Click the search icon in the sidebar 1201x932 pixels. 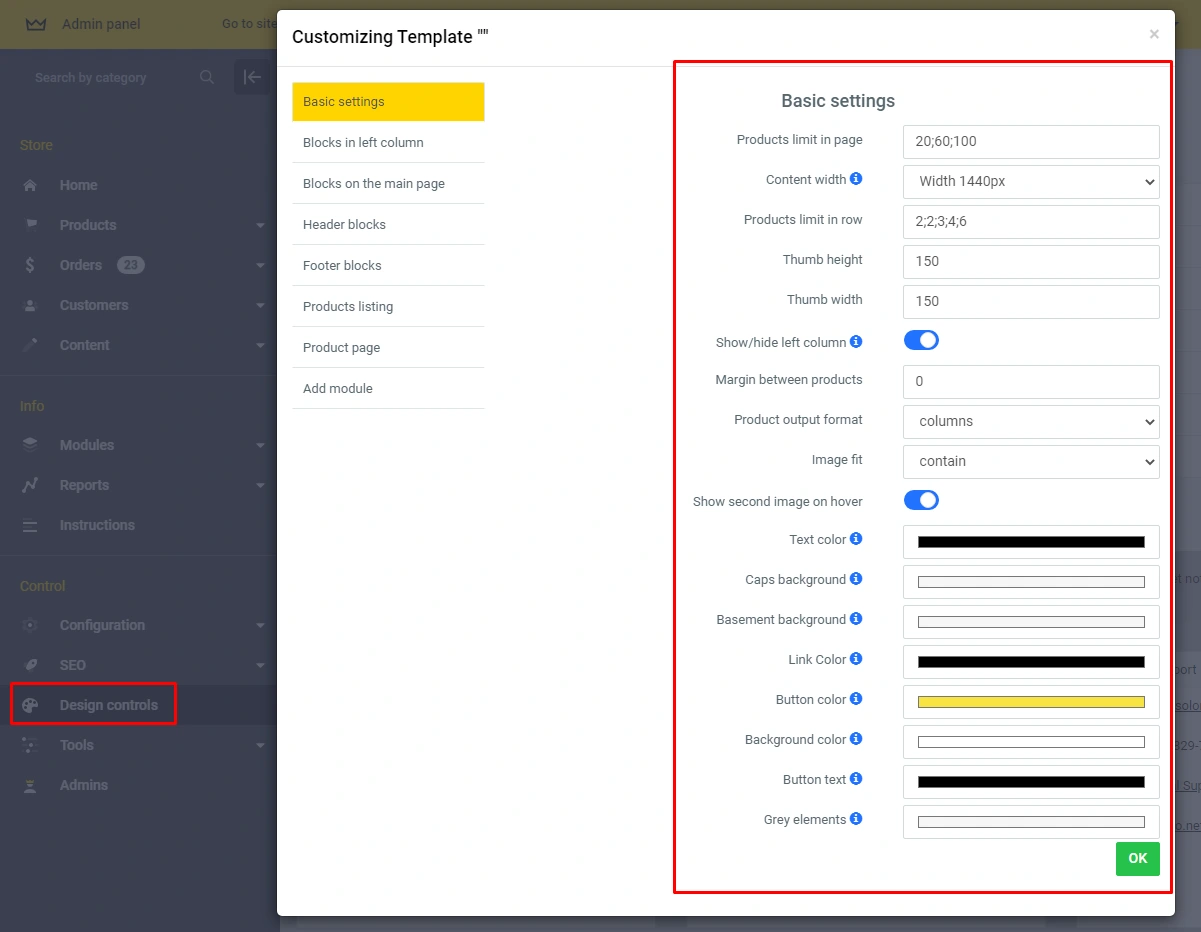[206, 77]
